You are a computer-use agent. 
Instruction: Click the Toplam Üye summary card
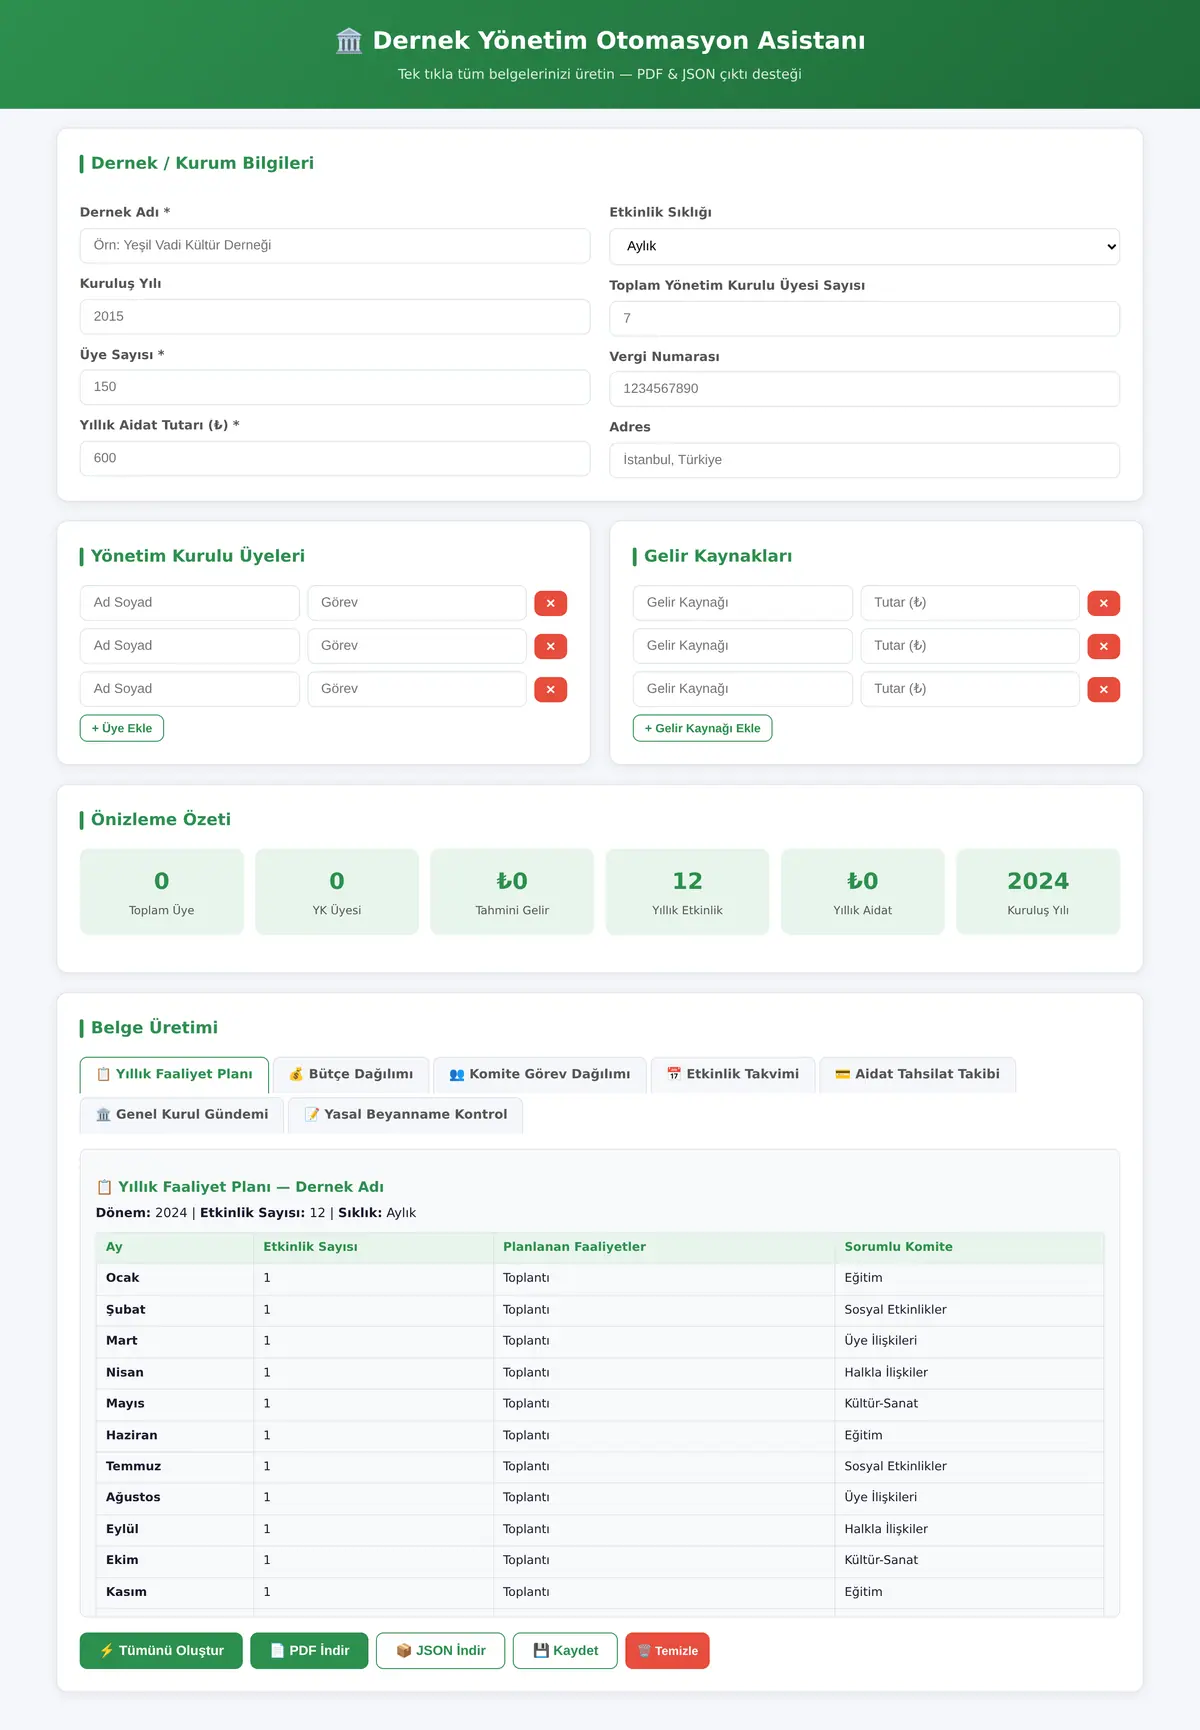click(x=162, y=892)
